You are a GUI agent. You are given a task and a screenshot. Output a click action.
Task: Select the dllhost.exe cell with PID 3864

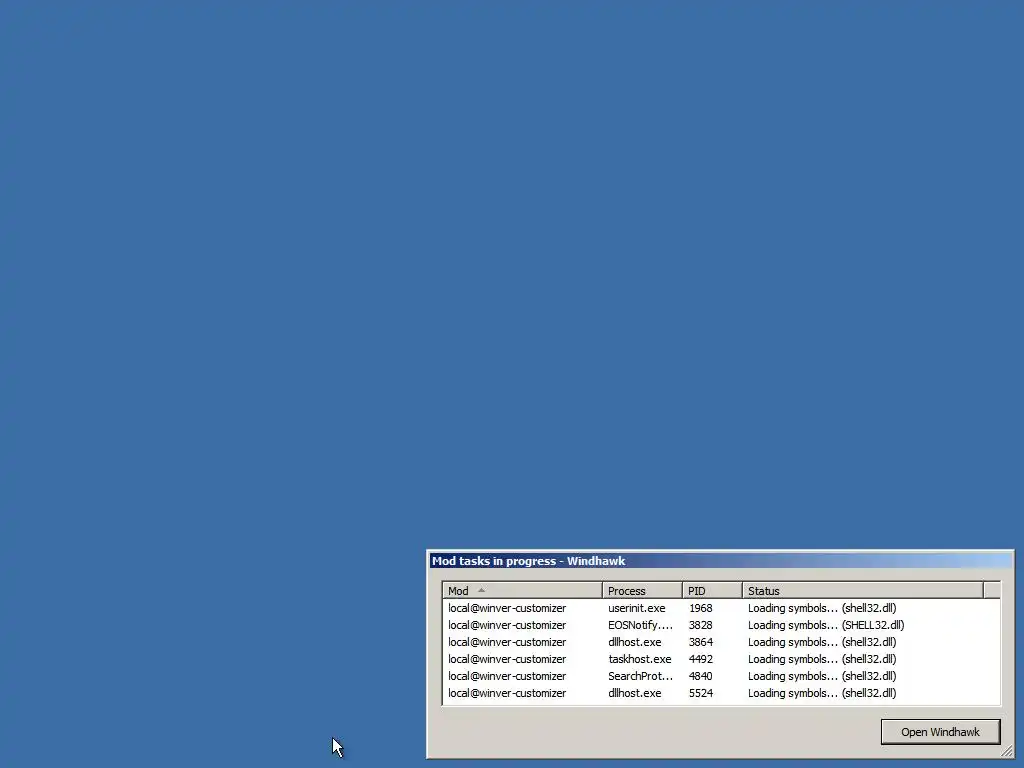(x=634, y=642)
